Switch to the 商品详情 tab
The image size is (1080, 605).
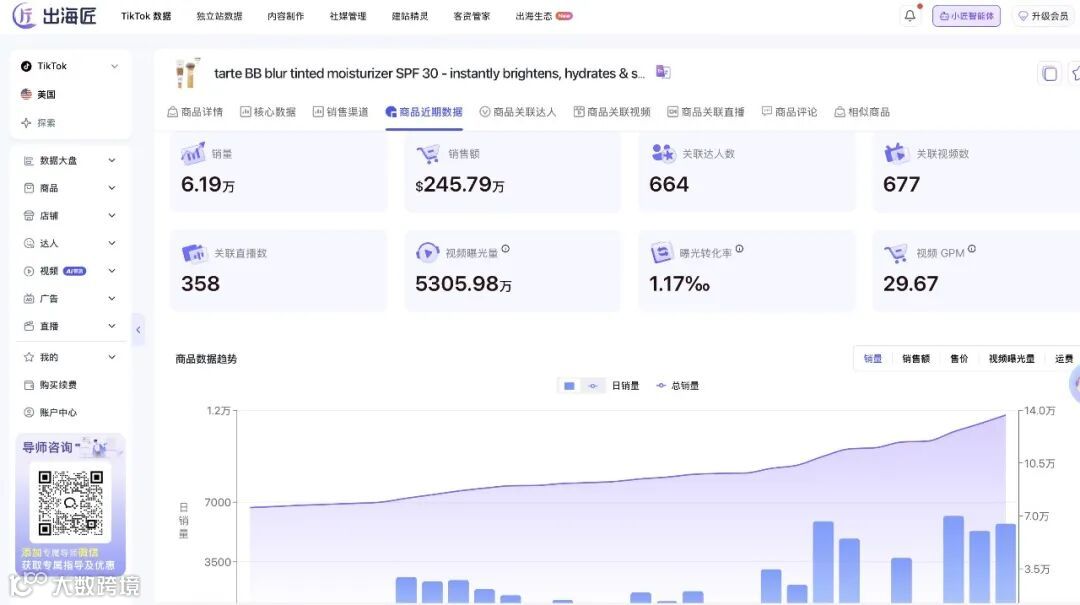[195, 112]
